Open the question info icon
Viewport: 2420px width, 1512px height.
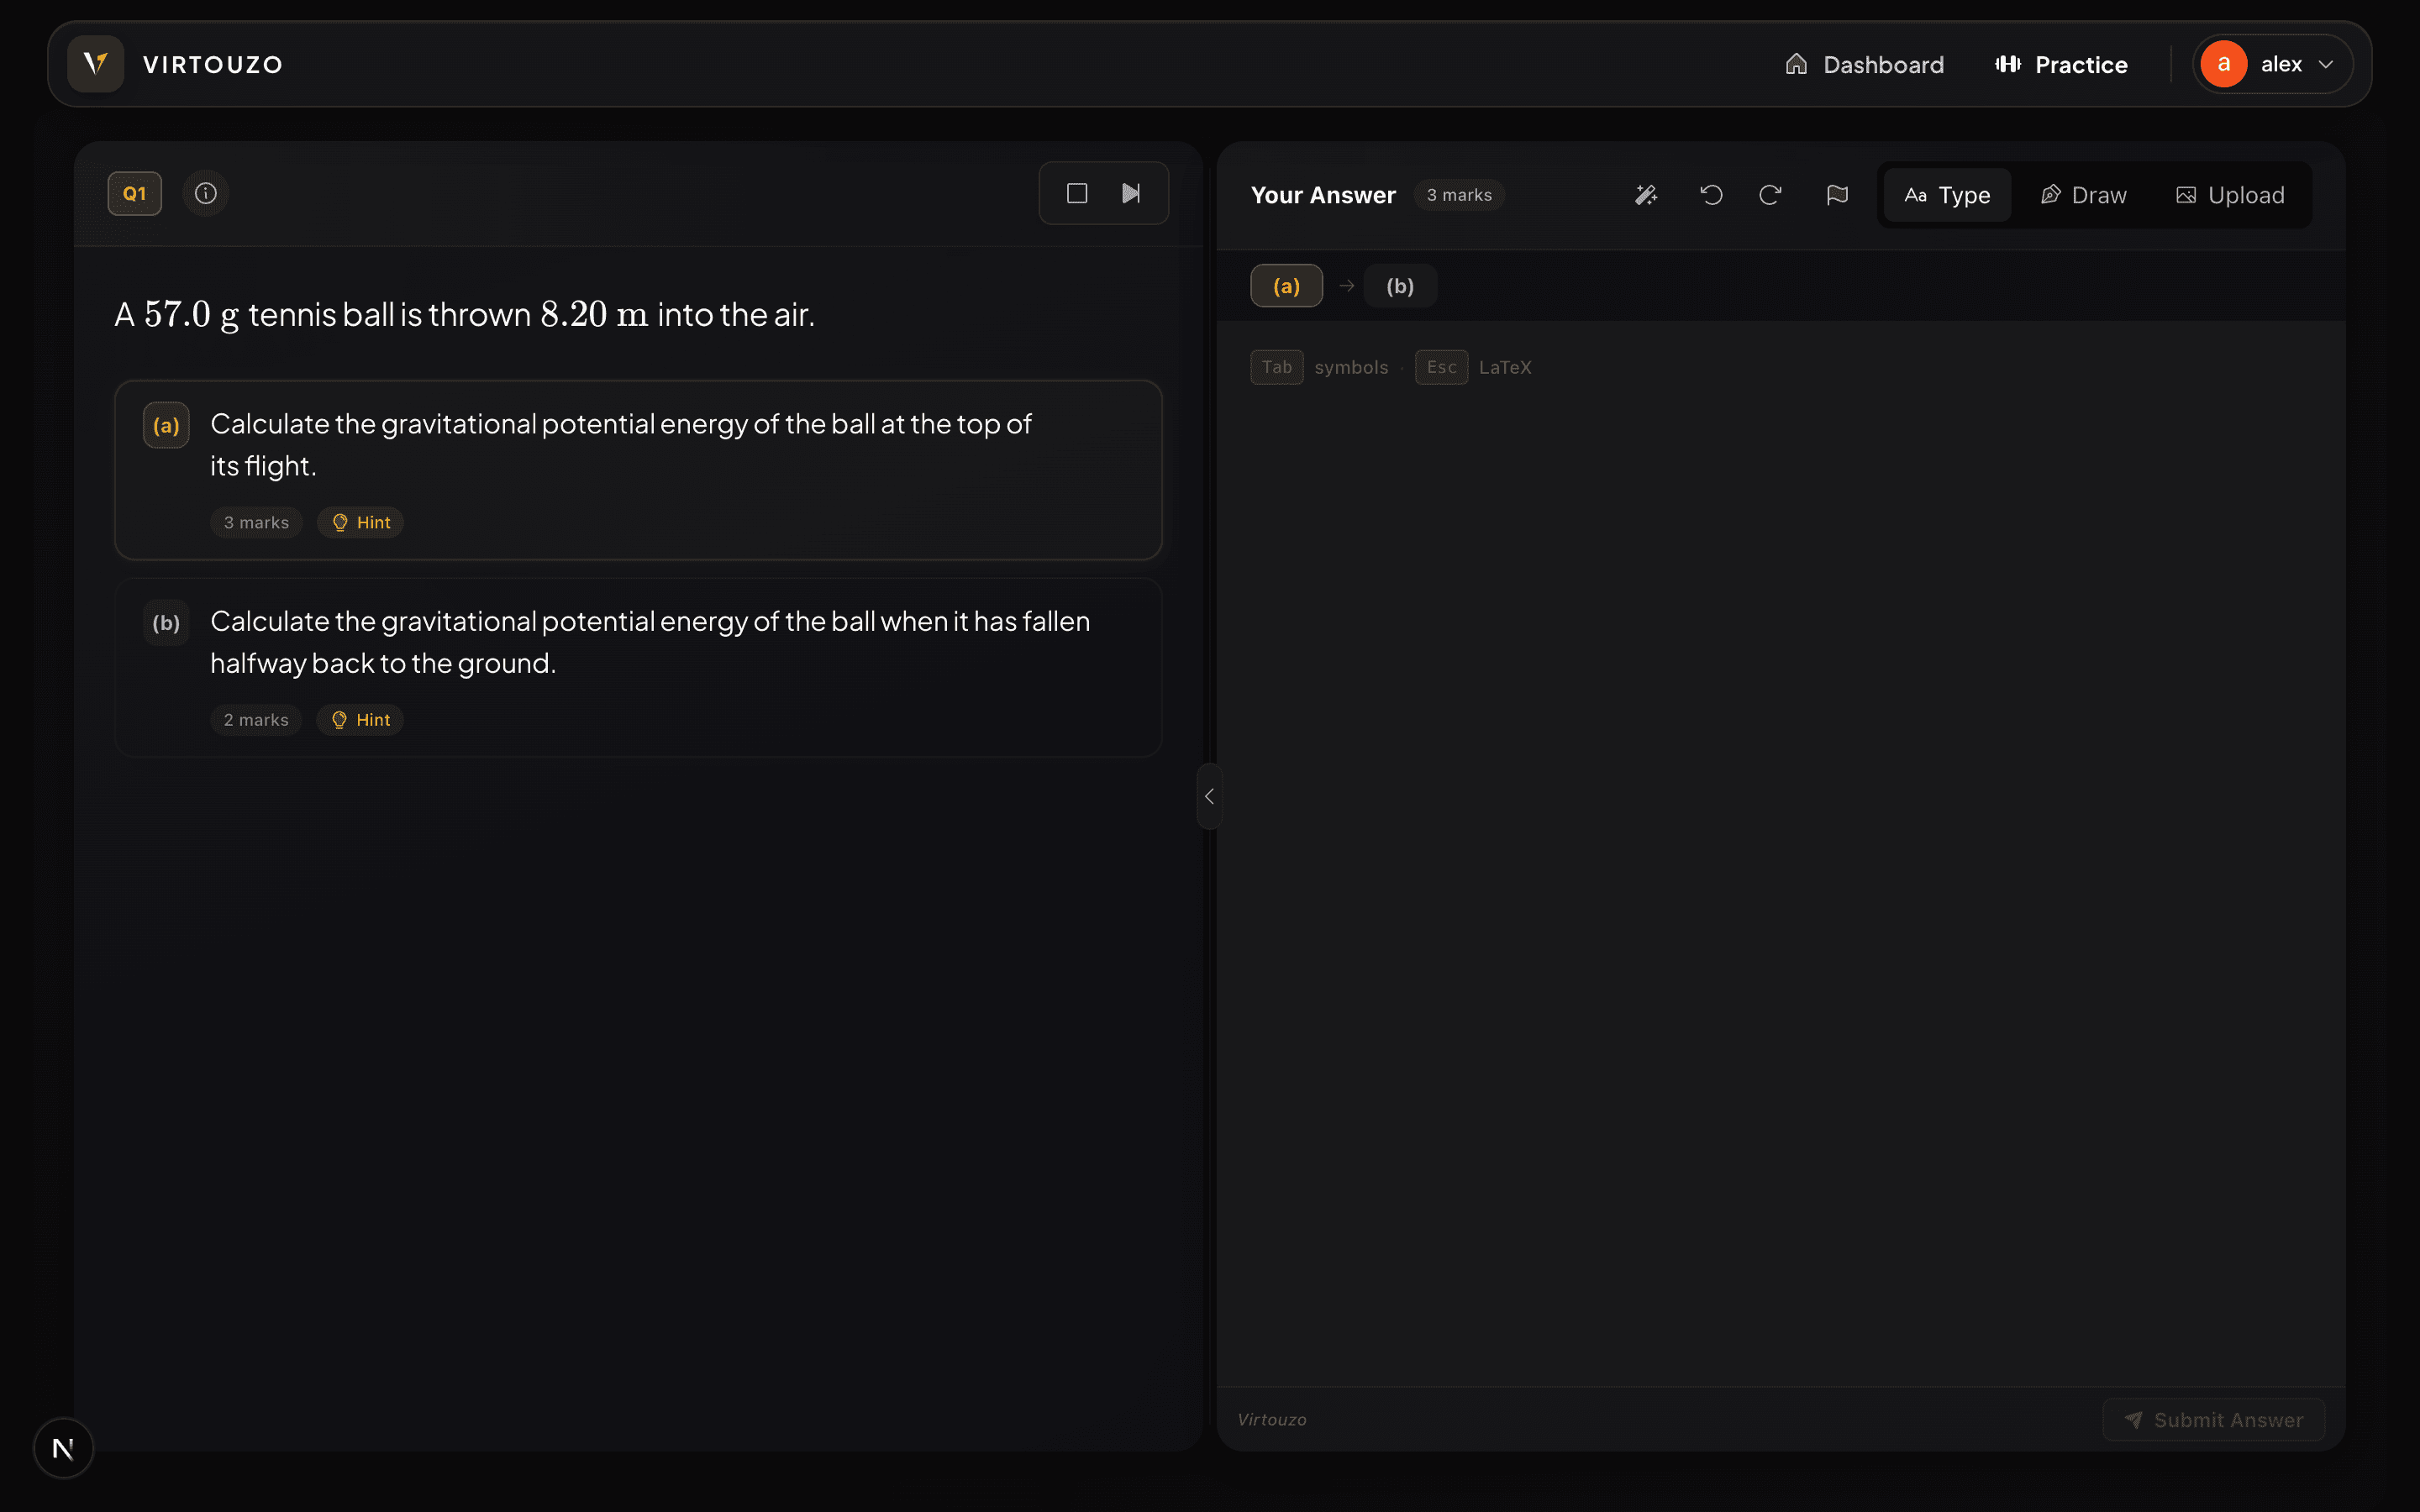click(206, 193)
